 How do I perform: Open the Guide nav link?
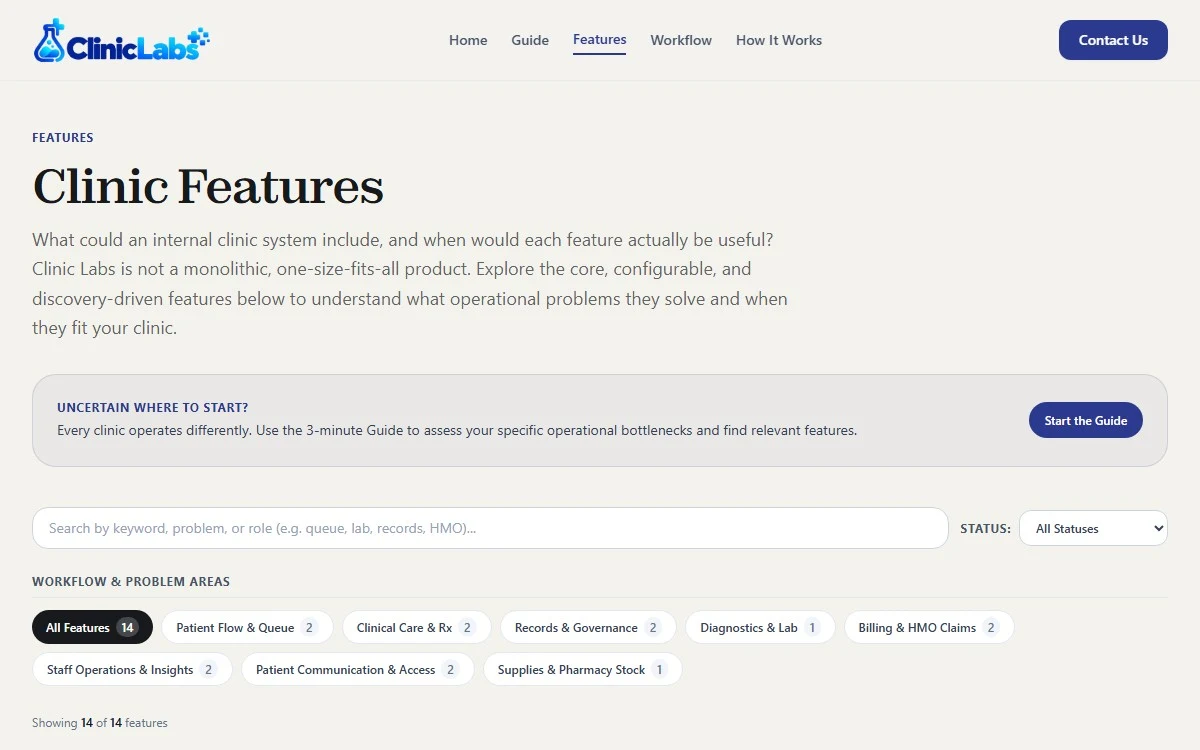tap(530, 40)
